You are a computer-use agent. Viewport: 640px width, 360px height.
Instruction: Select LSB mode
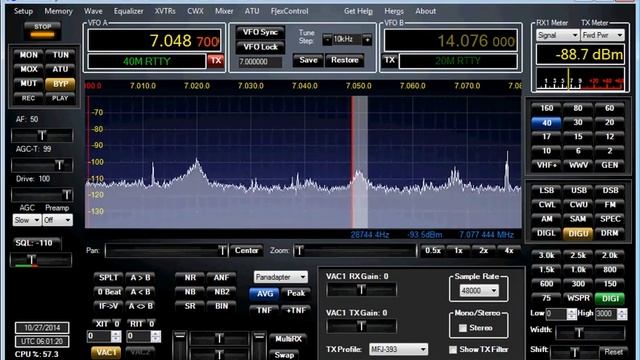(547, 190)
